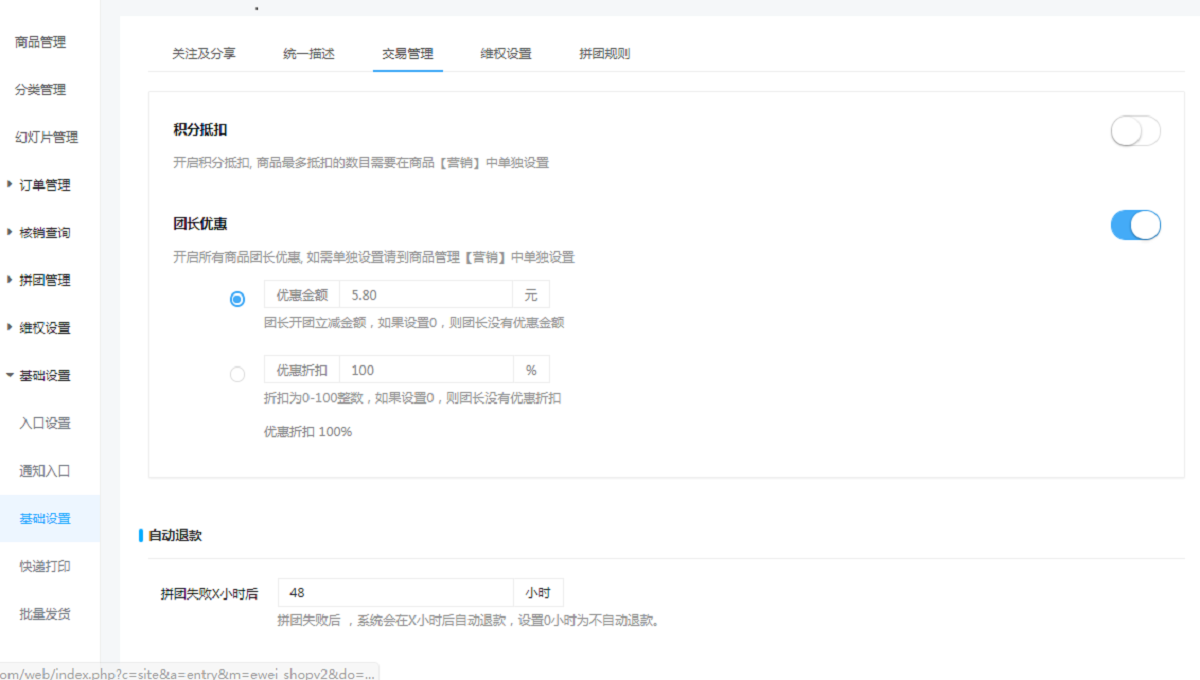Select the 优惠折扣 radio button
Screen dimensions: 1200x680
pyautogui.click(x=237, y=374)
